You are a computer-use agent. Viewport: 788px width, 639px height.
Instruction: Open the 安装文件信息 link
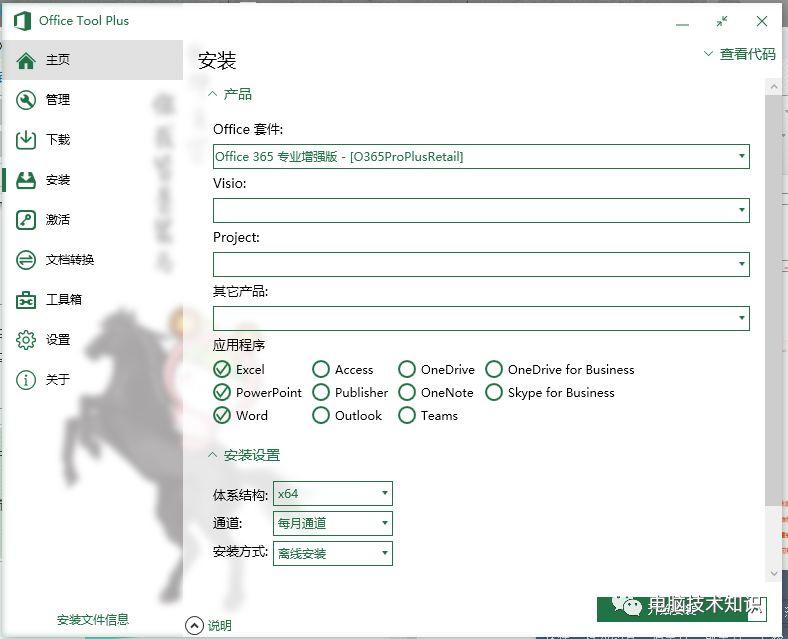click(92, 619)
